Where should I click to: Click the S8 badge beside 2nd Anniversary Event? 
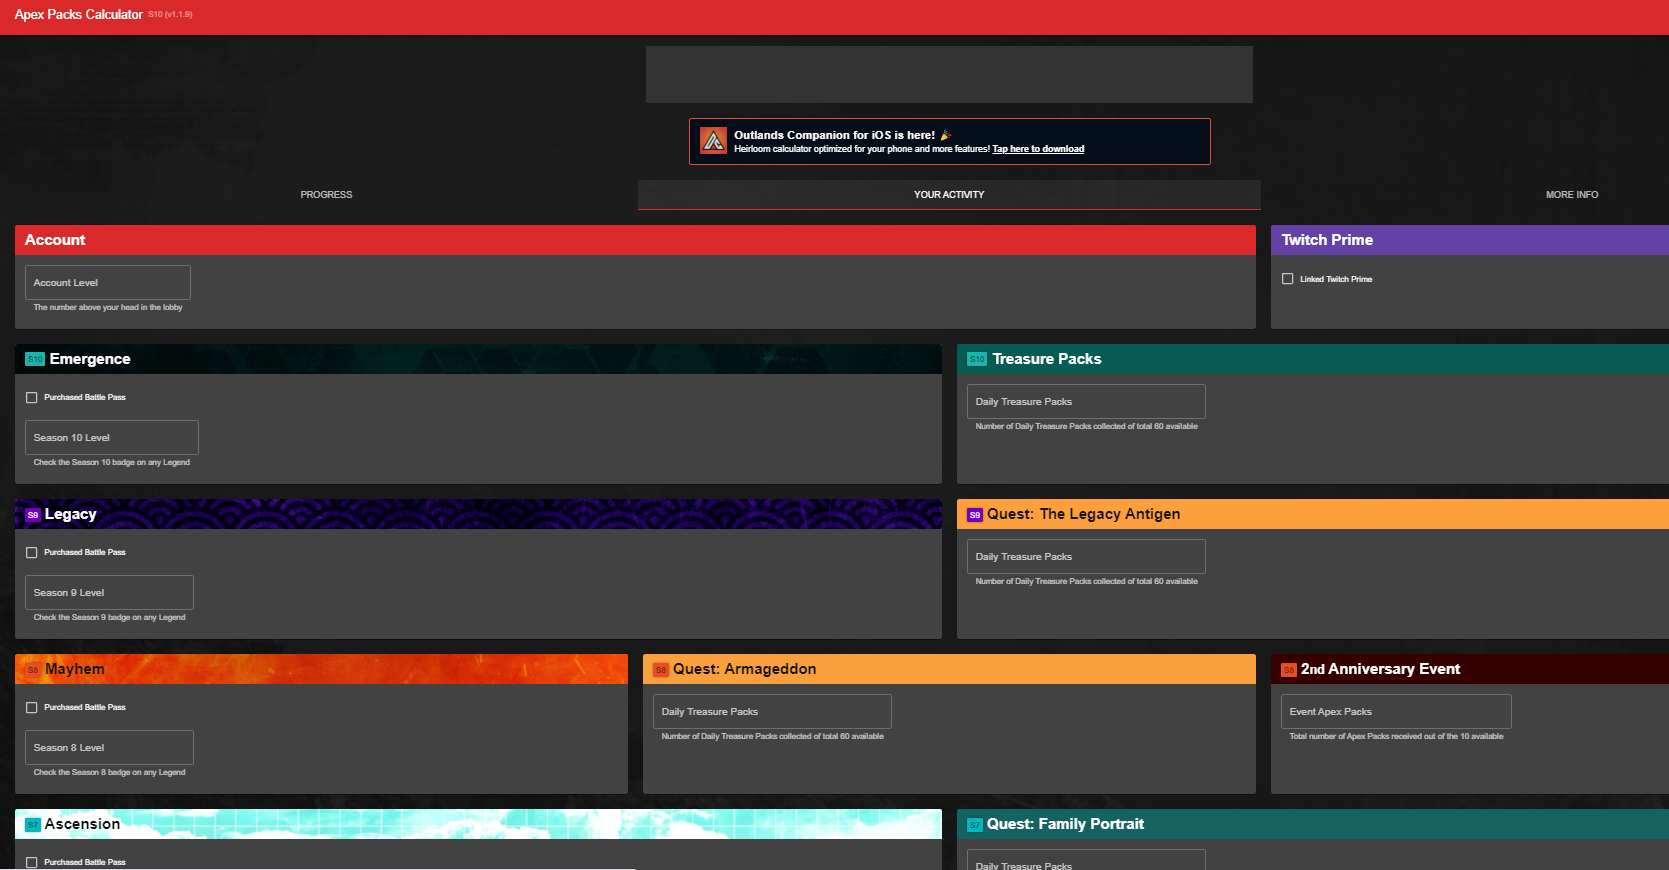pos(1289,670)
